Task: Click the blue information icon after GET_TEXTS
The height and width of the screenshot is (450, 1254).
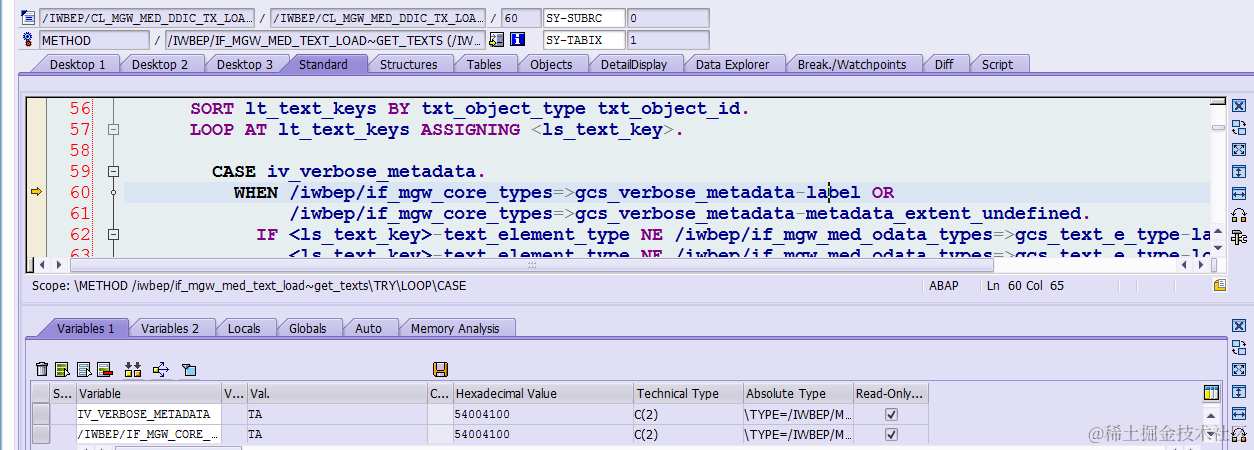Action: pos(517,40)
